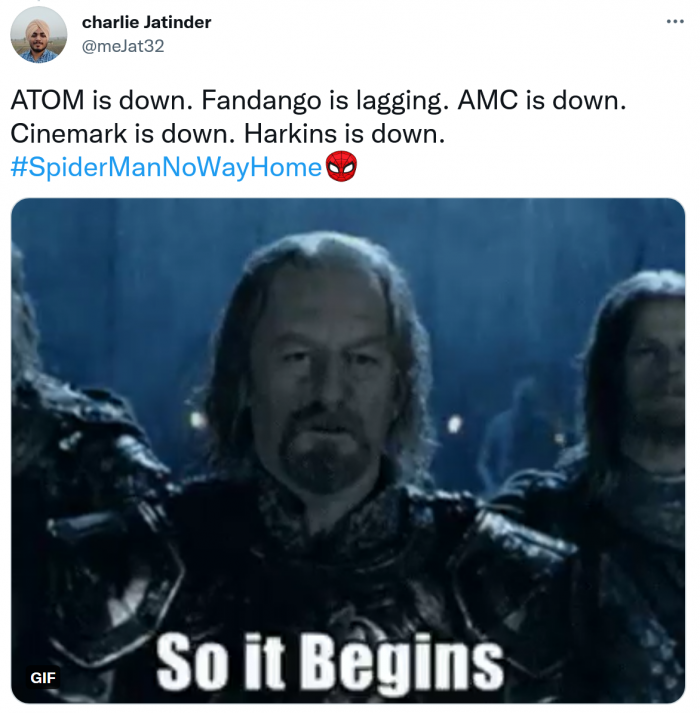
Task: Click the words 'Fandango is lagging.'
Action: [325, 100]
